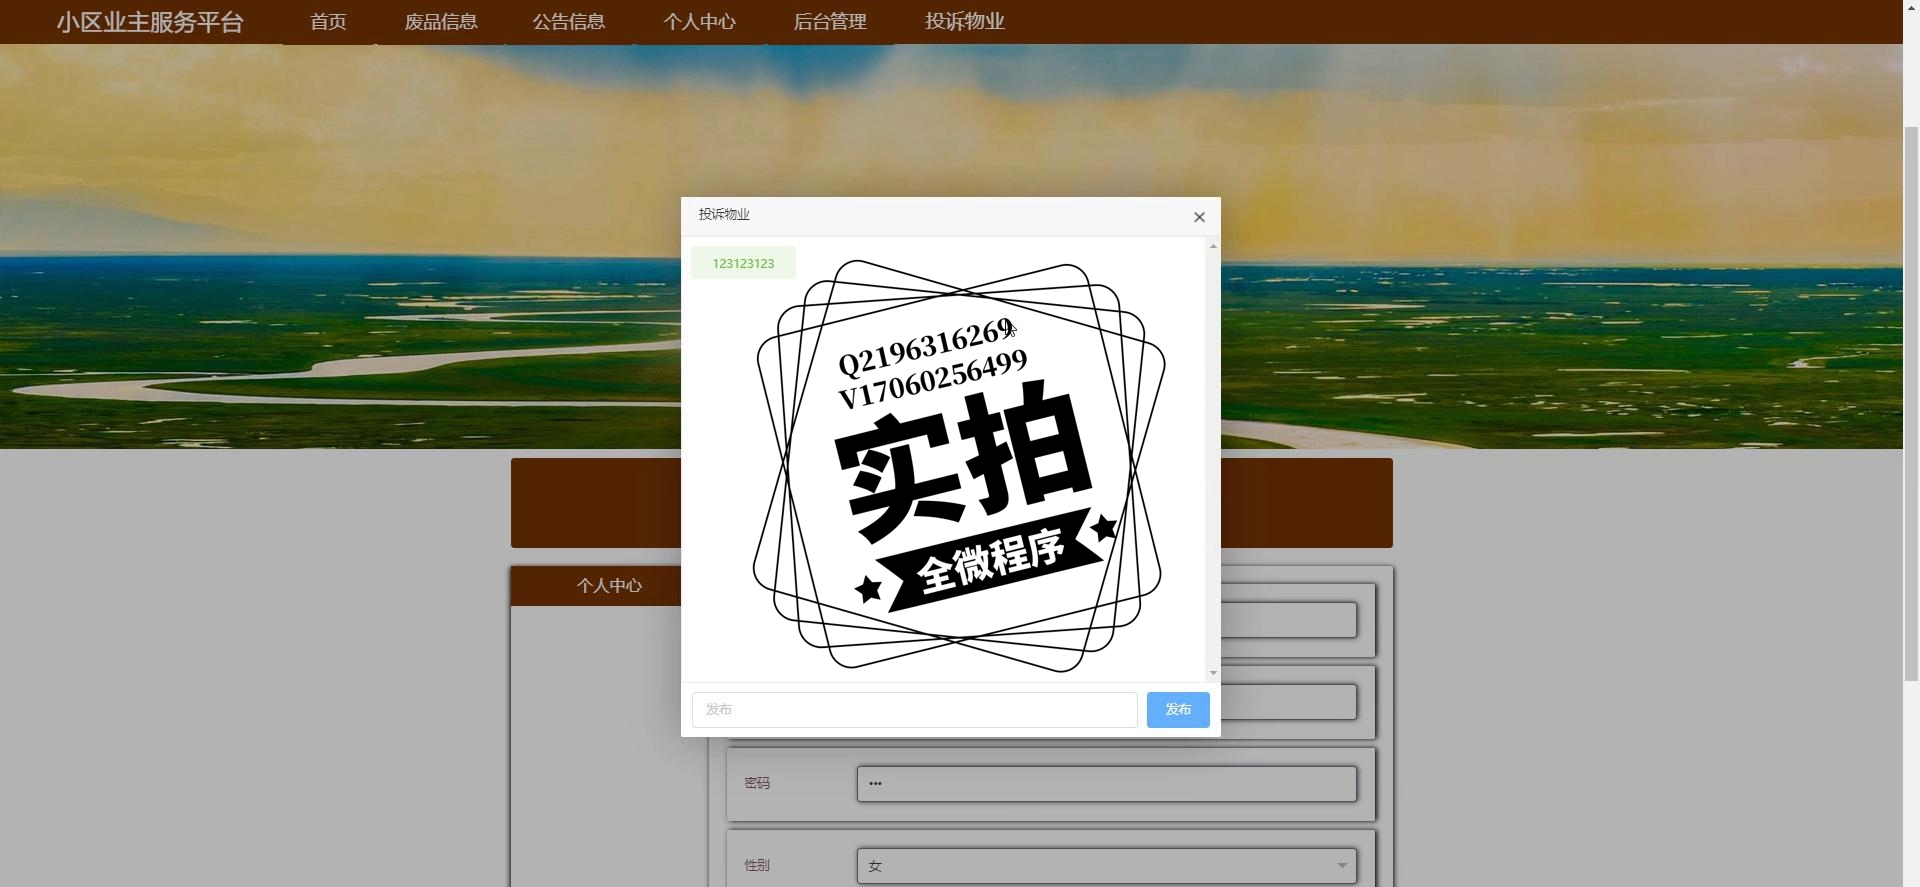Open the 公告信息 navigation item
The image size is (1920, 887).
[x=569, y=22]
